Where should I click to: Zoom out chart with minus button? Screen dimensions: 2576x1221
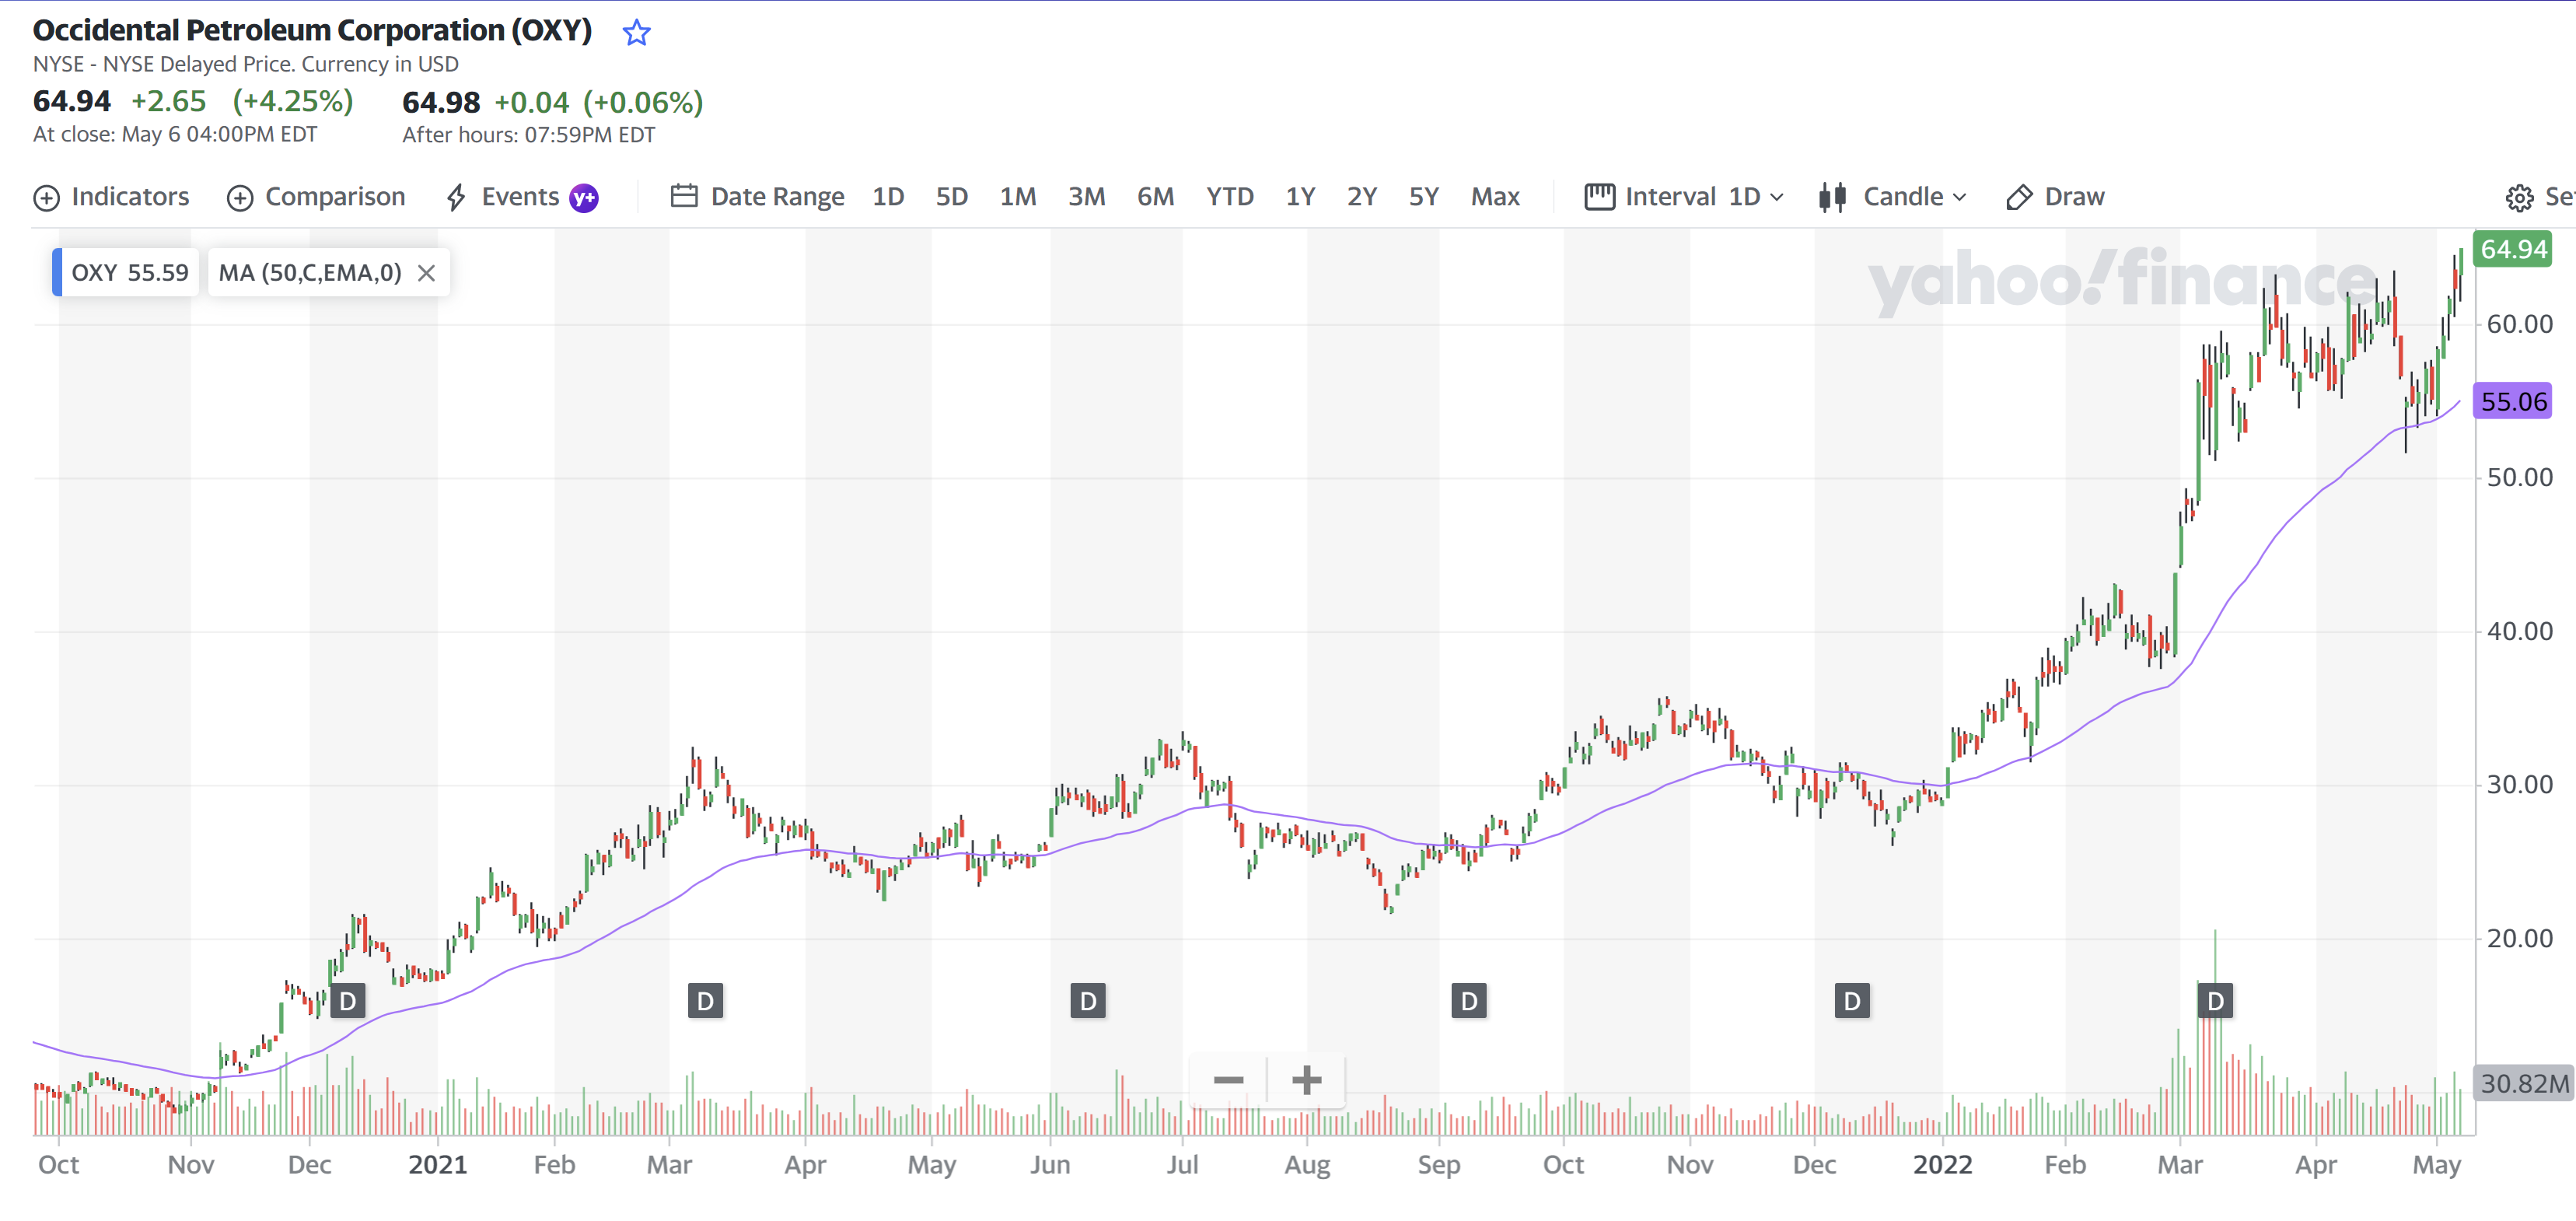pyautogui.click(x=1228, y=1080)
